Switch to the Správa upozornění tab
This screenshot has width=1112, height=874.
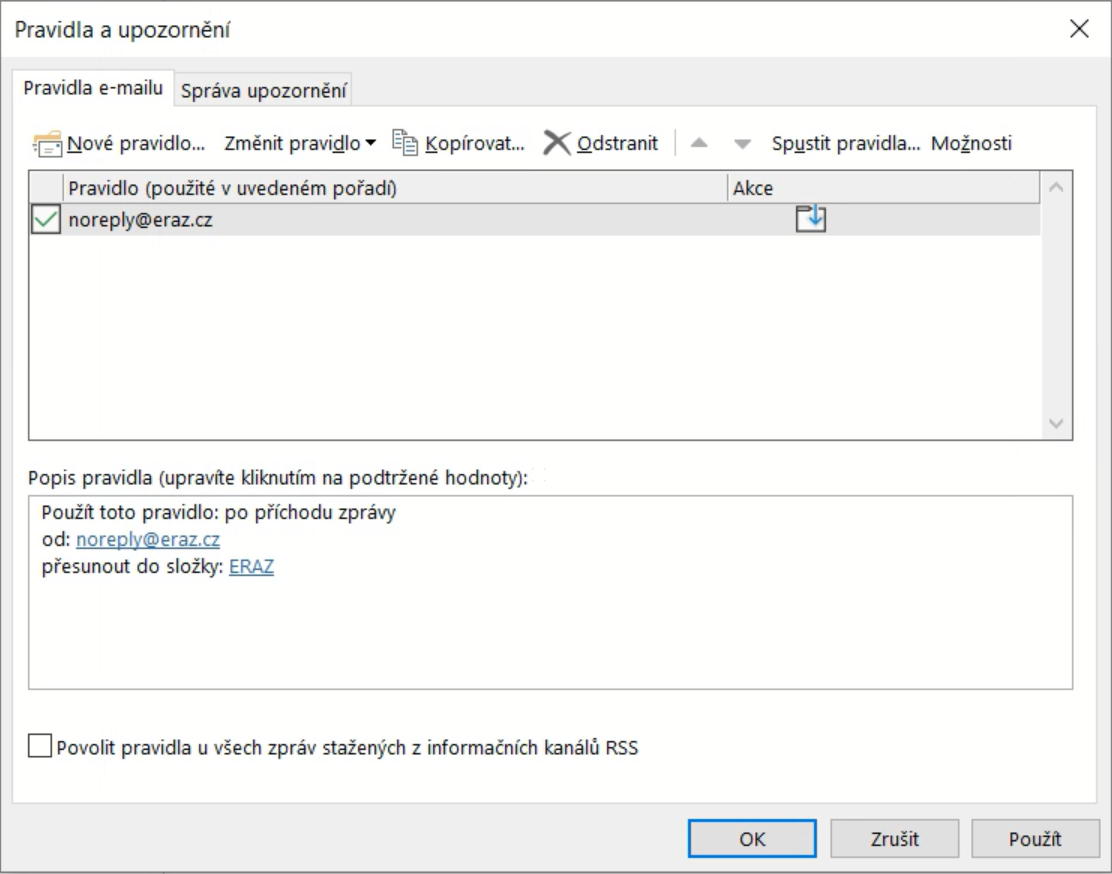264,91
